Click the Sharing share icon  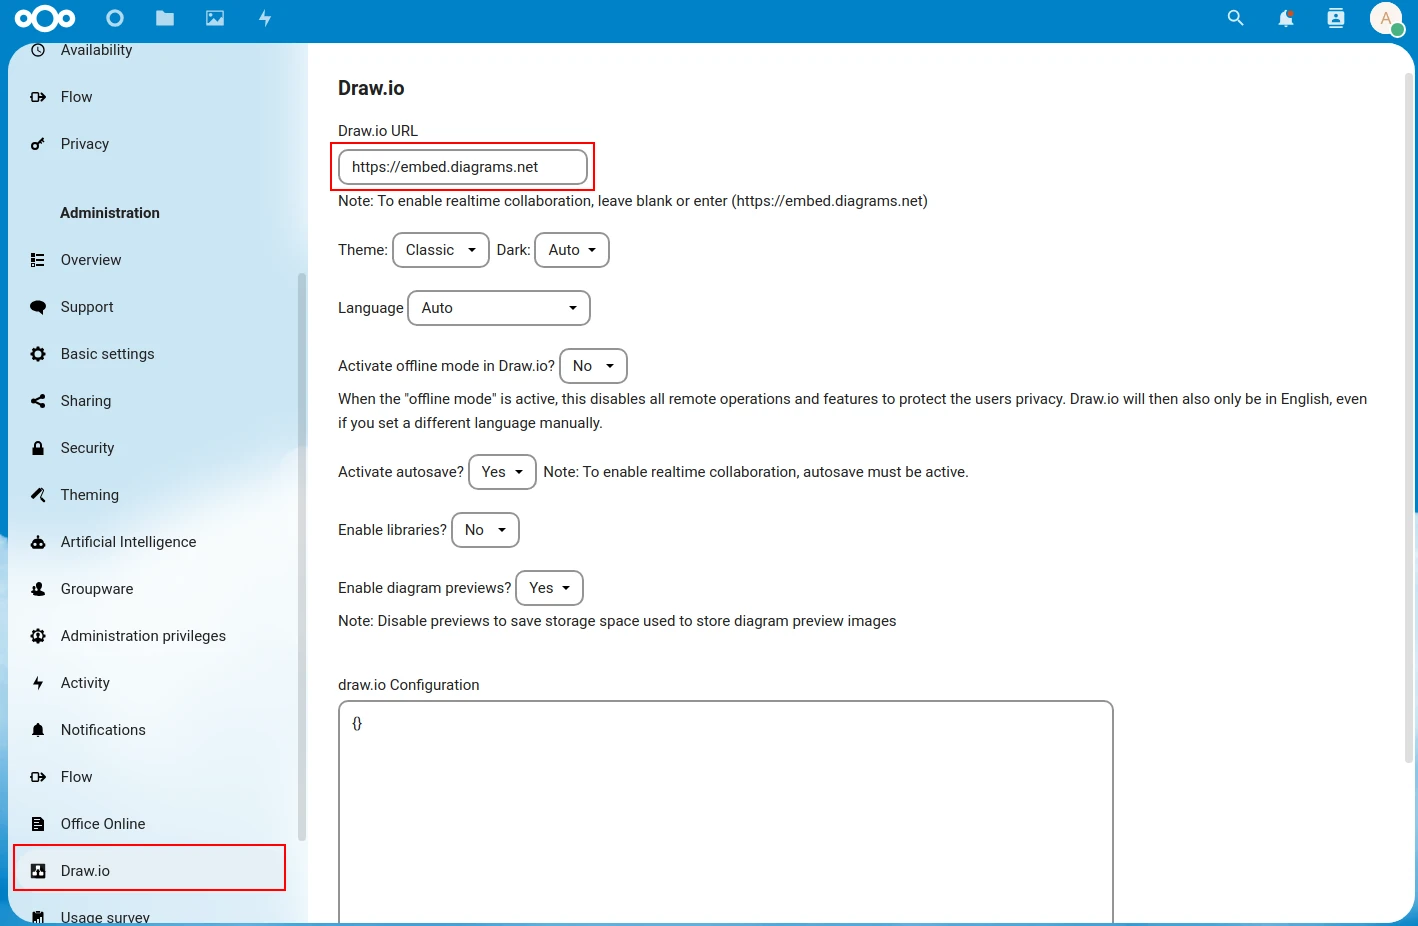tap(38, 401)
